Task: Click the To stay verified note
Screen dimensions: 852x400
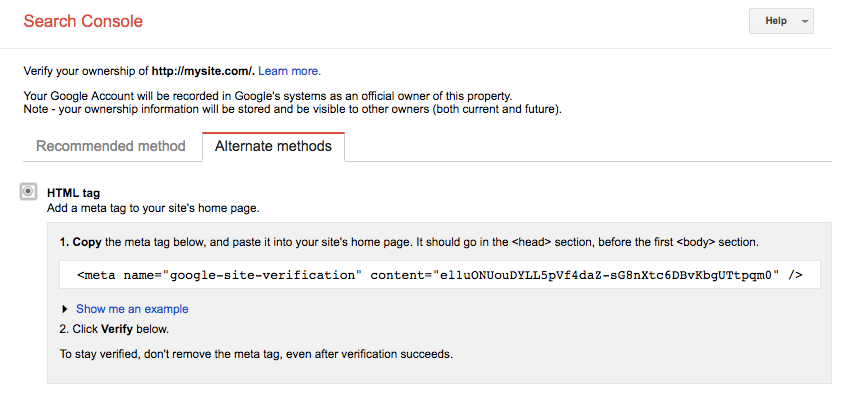Action: point(256,353)
